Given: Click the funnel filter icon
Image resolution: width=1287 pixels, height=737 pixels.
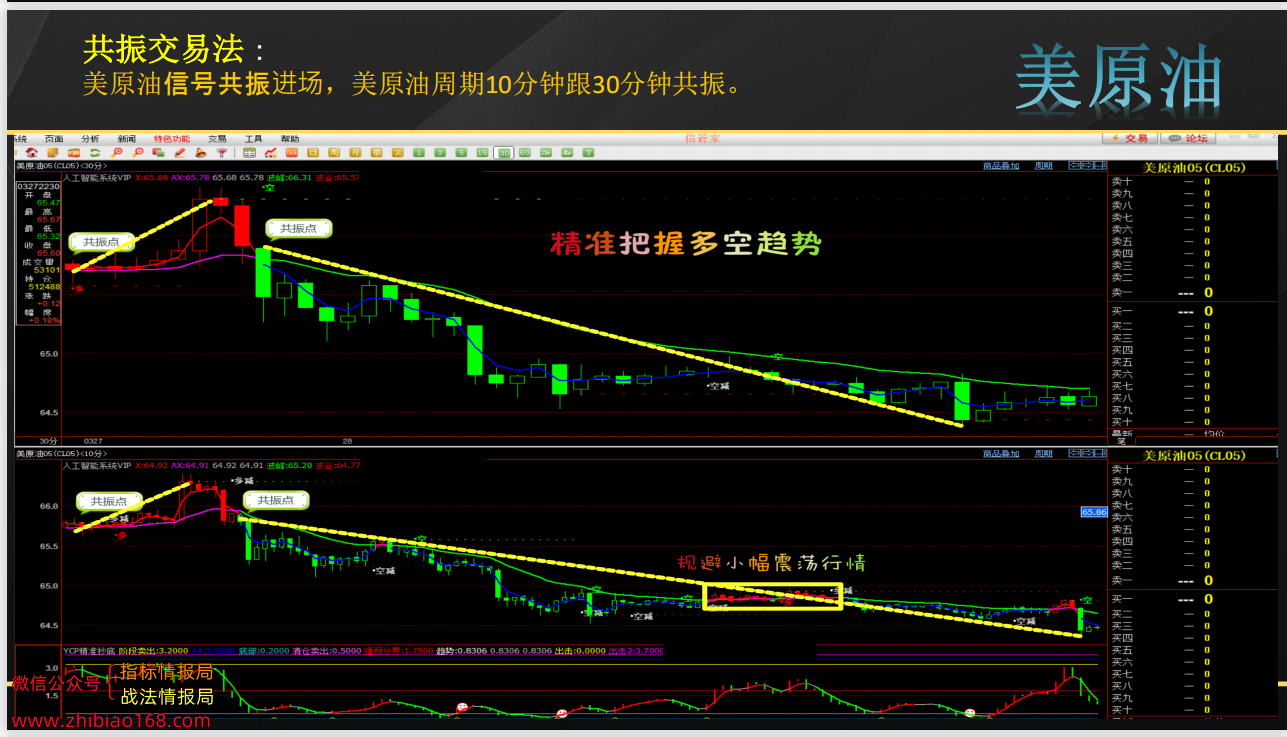Looking at the screenshot, I should (x=222, y=153).
